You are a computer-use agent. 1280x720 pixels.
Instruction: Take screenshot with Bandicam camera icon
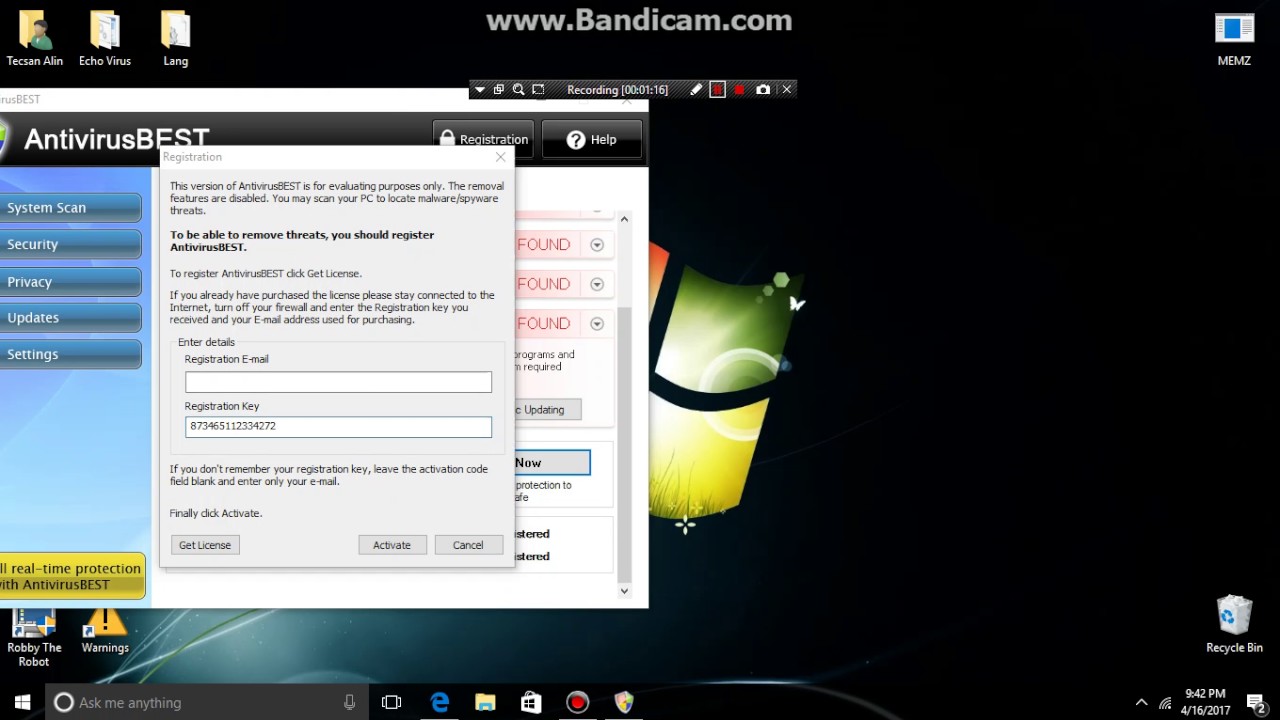pos(763,90)
